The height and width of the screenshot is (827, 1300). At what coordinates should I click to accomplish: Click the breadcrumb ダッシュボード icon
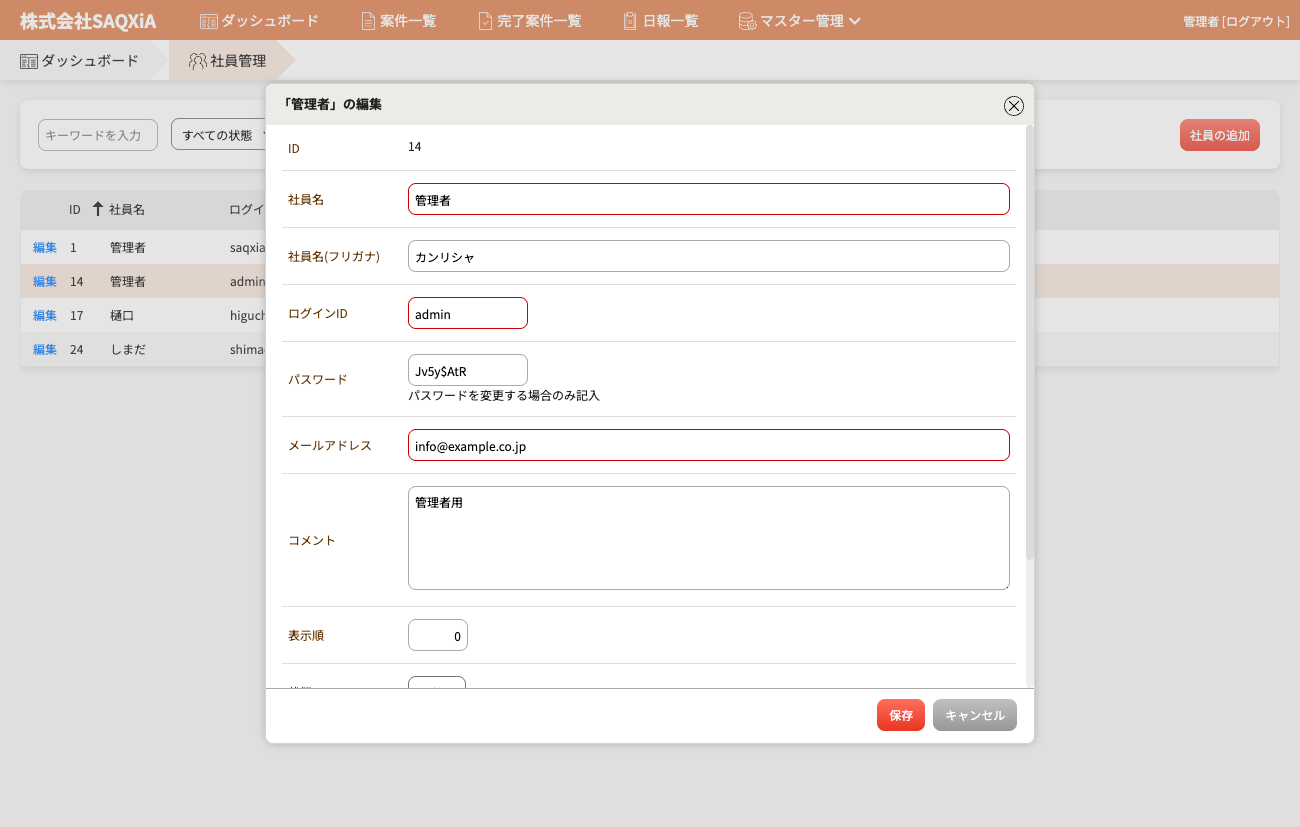pyautogui.click(x=29, y=61)
